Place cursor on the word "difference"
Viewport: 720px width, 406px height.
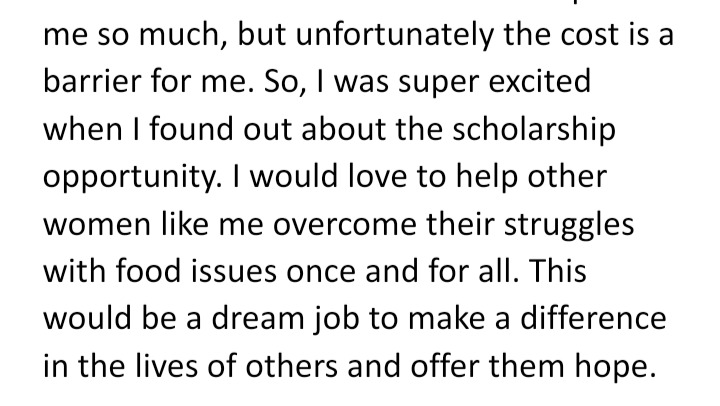pyautogui.click(x=593, y=318)
